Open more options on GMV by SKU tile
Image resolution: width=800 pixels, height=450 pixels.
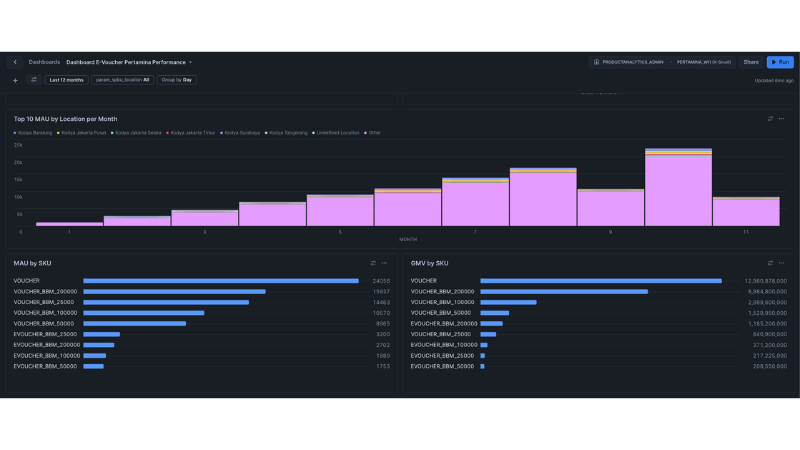point(782,263)
